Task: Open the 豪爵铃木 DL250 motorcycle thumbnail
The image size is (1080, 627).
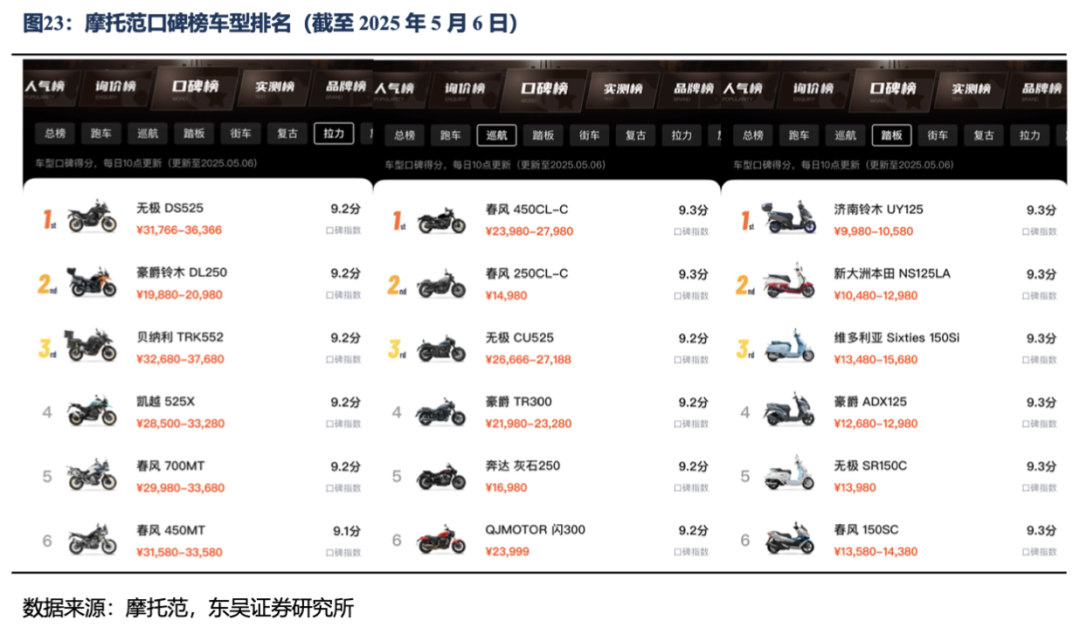Action: [x=92, y=281]
